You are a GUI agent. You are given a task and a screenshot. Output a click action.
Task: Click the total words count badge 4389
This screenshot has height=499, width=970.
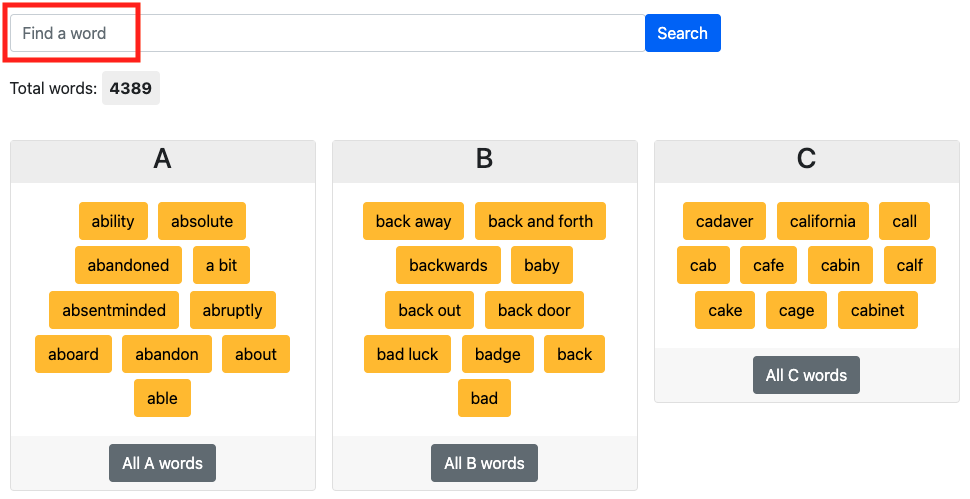point(131,88)
